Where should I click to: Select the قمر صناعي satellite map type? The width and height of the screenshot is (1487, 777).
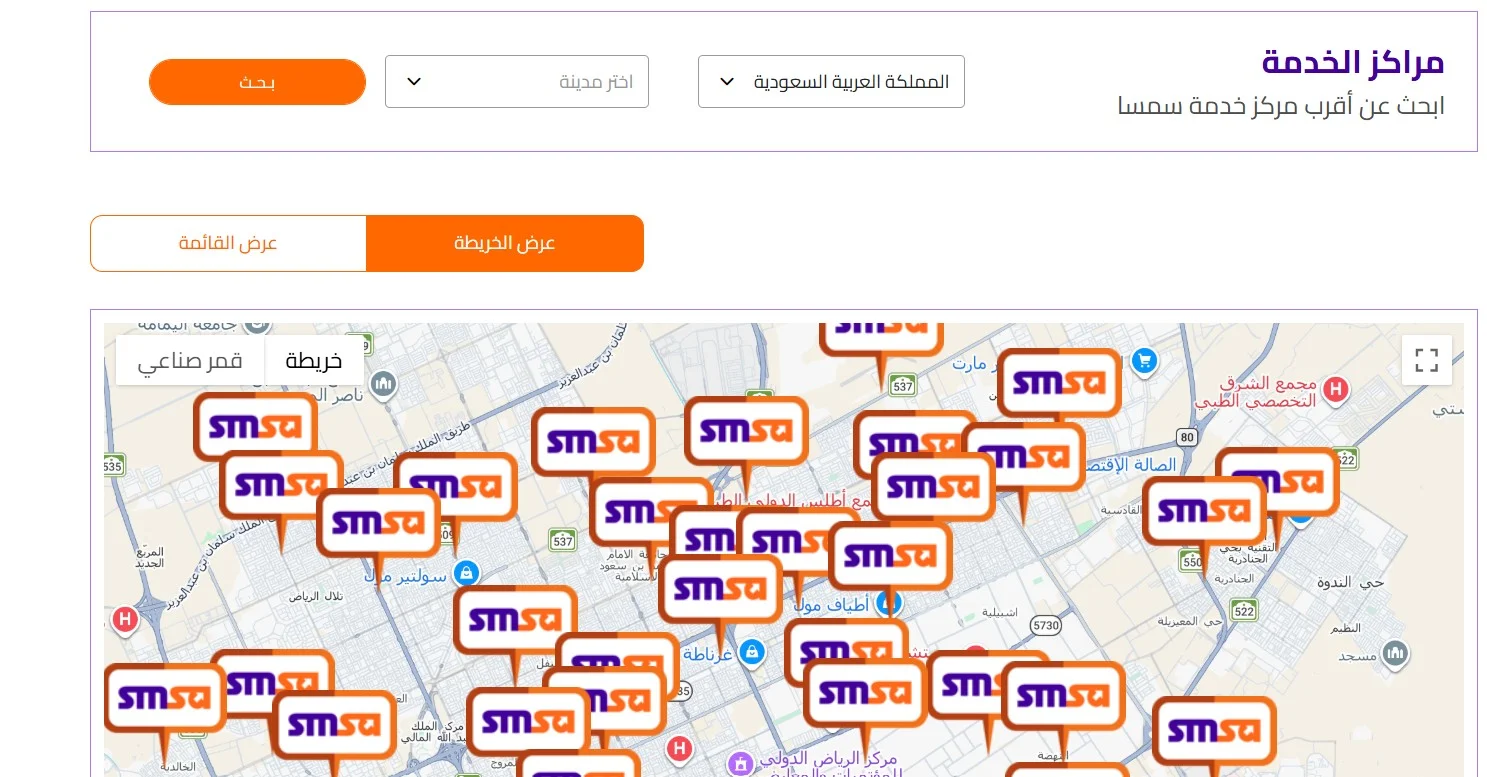click(x=190, y=361)
